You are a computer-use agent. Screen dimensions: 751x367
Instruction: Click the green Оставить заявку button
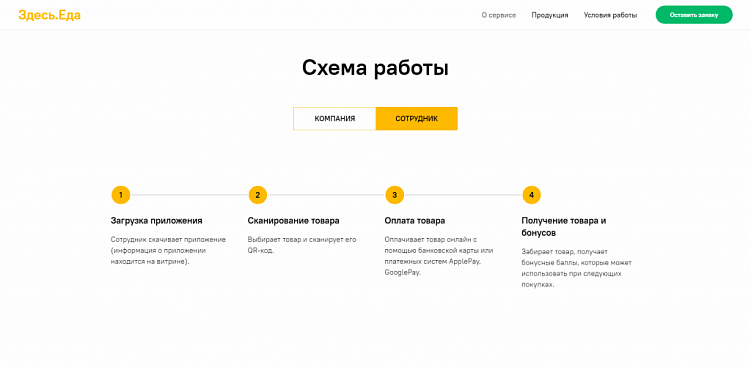click(x=694, y=15)
